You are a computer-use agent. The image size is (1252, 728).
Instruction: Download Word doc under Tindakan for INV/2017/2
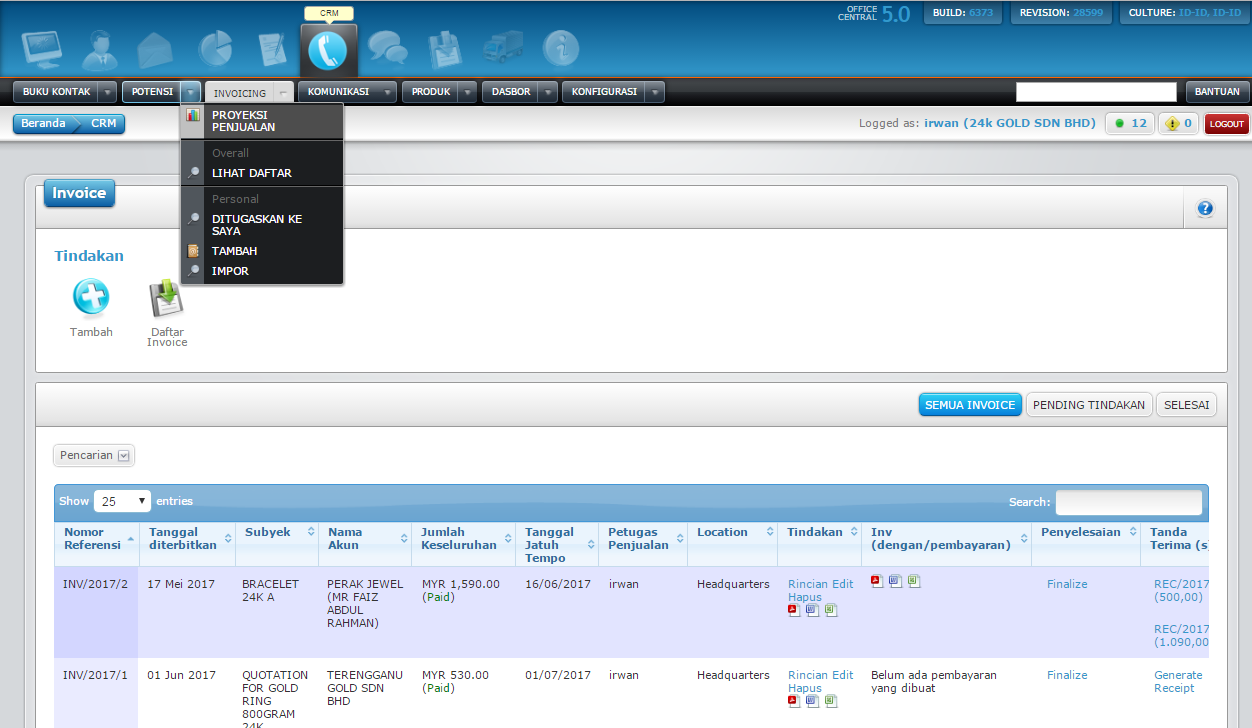point(812,611)
